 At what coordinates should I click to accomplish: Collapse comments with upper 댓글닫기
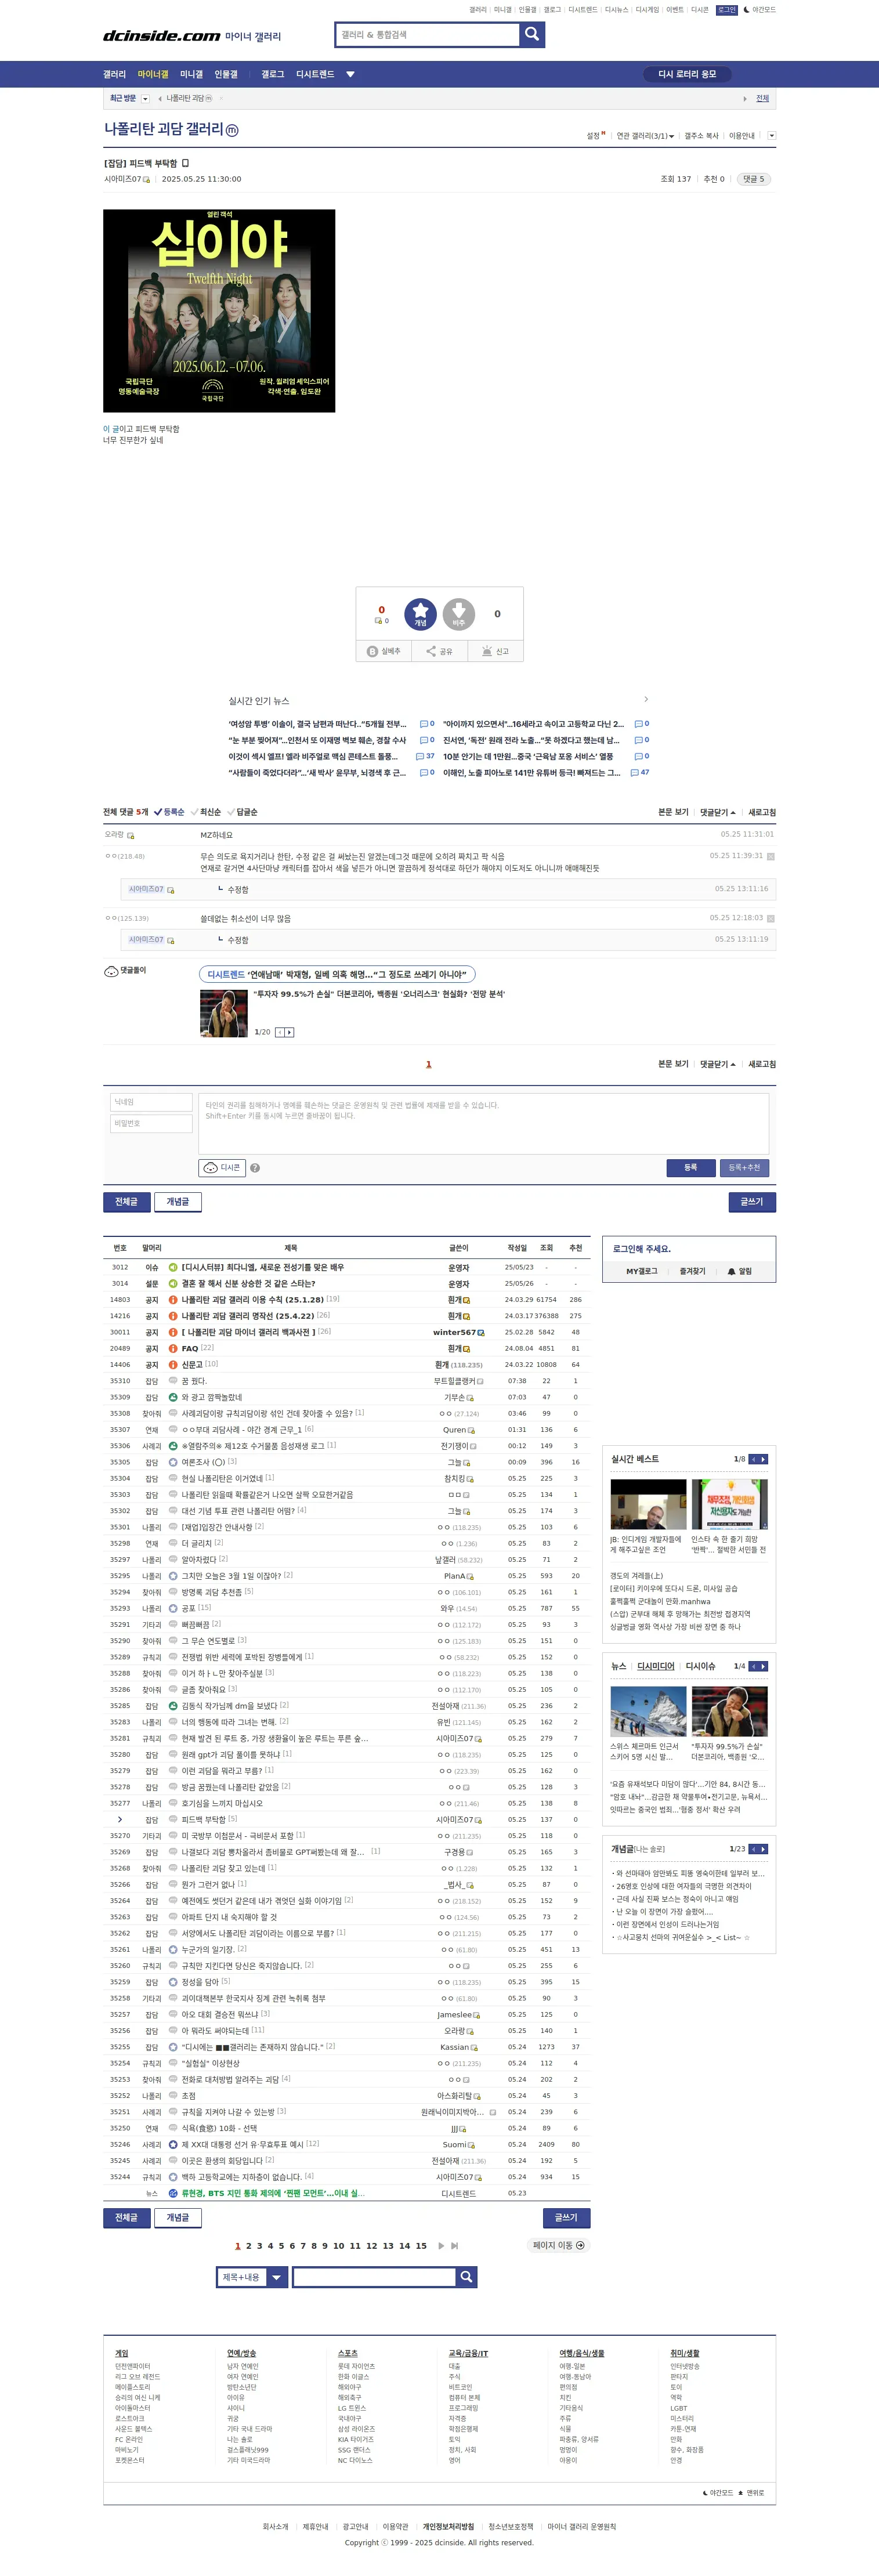click(718, 812)
